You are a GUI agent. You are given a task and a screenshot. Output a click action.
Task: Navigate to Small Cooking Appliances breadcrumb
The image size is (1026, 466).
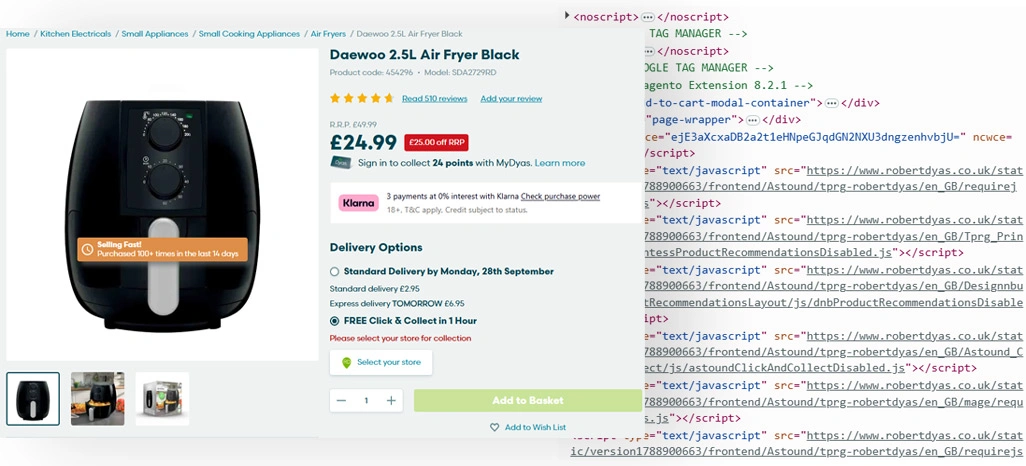pyautogui.click(x=249, y=34)
